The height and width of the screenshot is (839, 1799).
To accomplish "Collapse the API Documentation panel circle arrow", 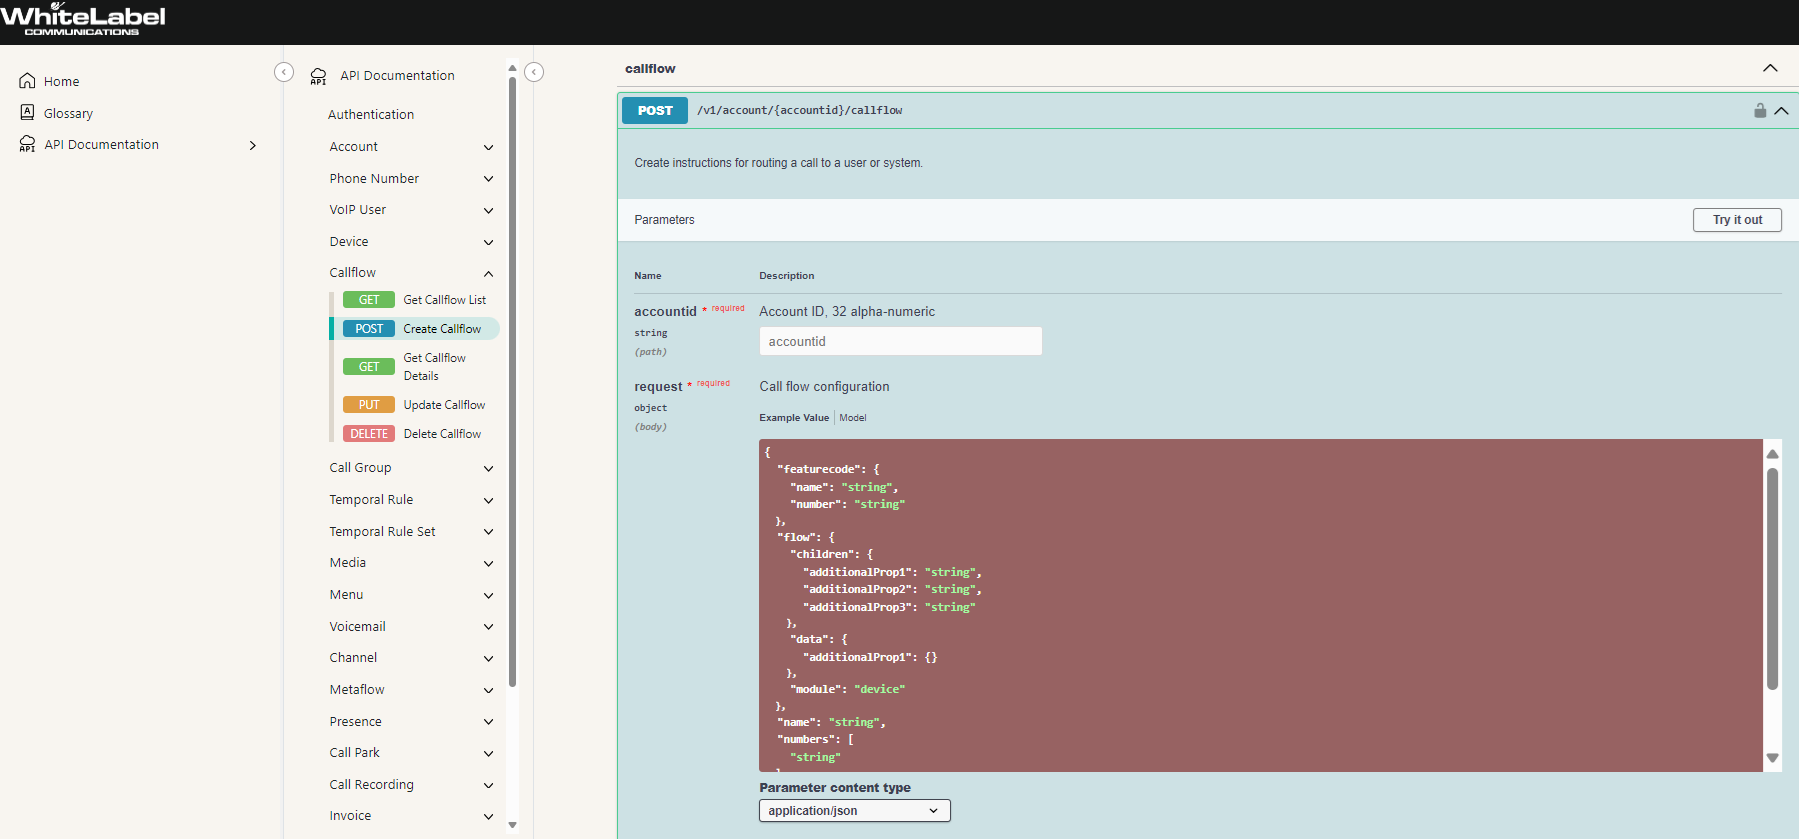I will [534, 72].
